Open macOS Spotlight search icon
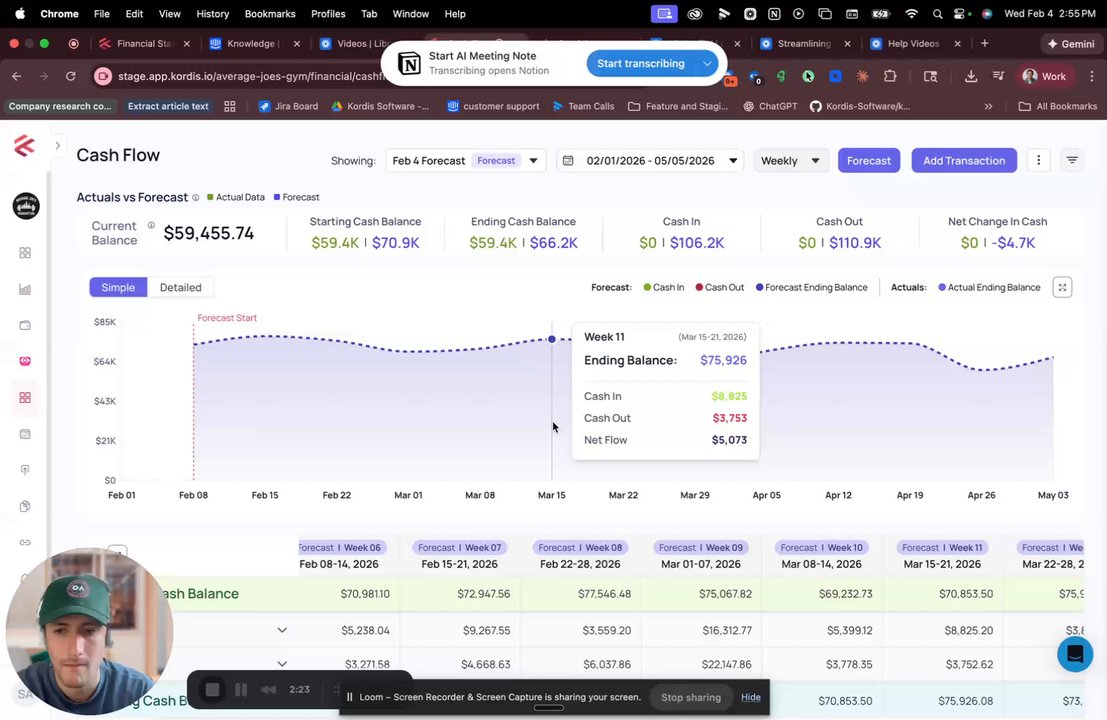 (x=937, y=13)
